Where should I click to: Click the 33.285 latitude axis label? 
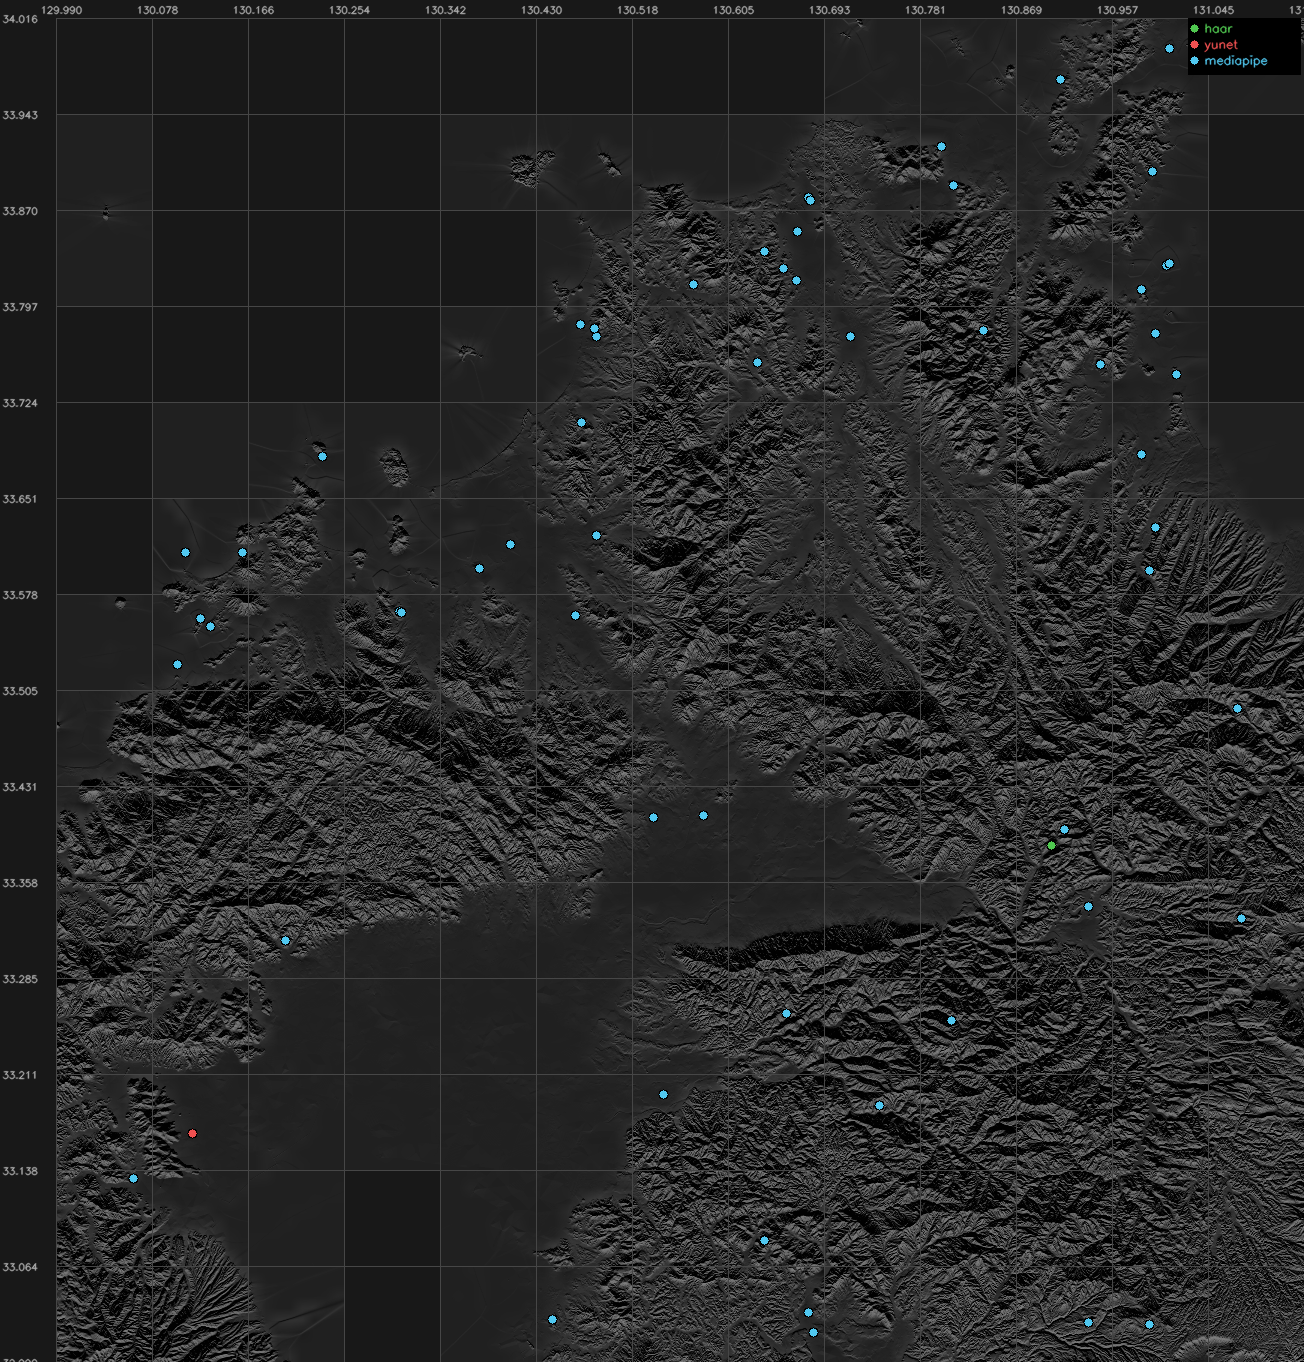point(20,979)
